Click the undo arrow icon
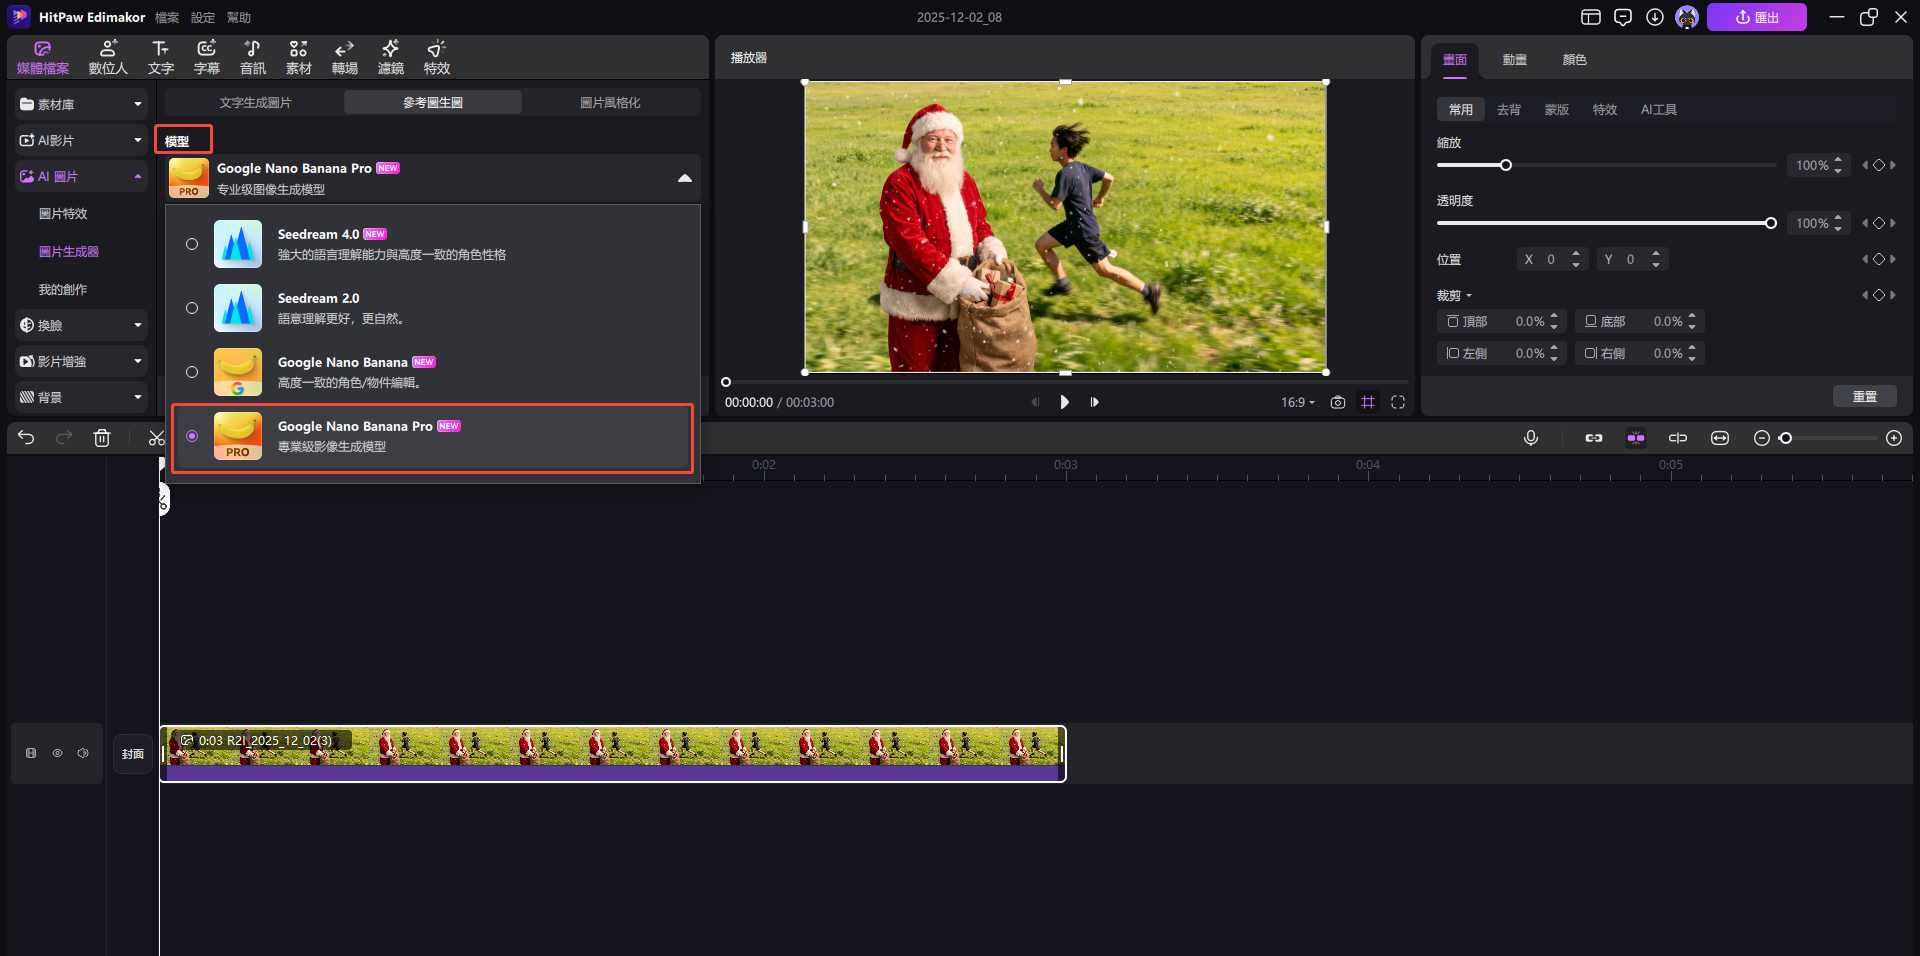This screenshot has width=1920, height=956. click(x=26, y=438)
